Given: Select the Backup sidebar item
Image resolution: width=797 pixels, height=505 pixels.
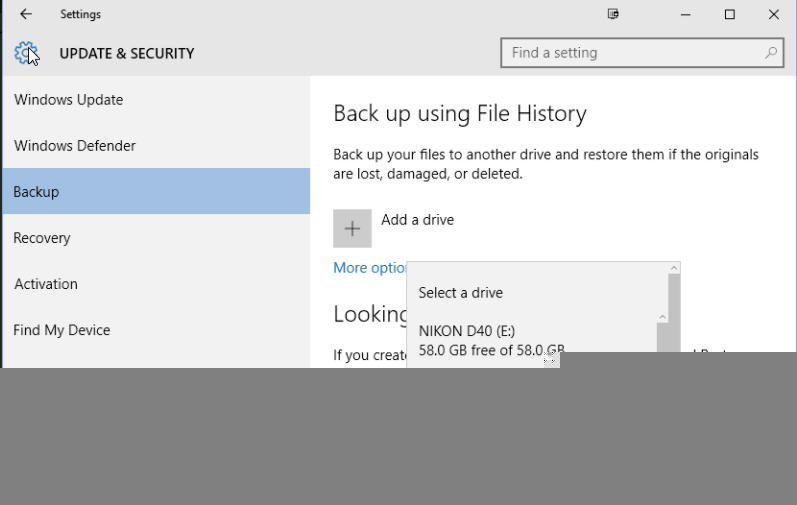Looking at the screenshot, I should [x=36, y=192].
